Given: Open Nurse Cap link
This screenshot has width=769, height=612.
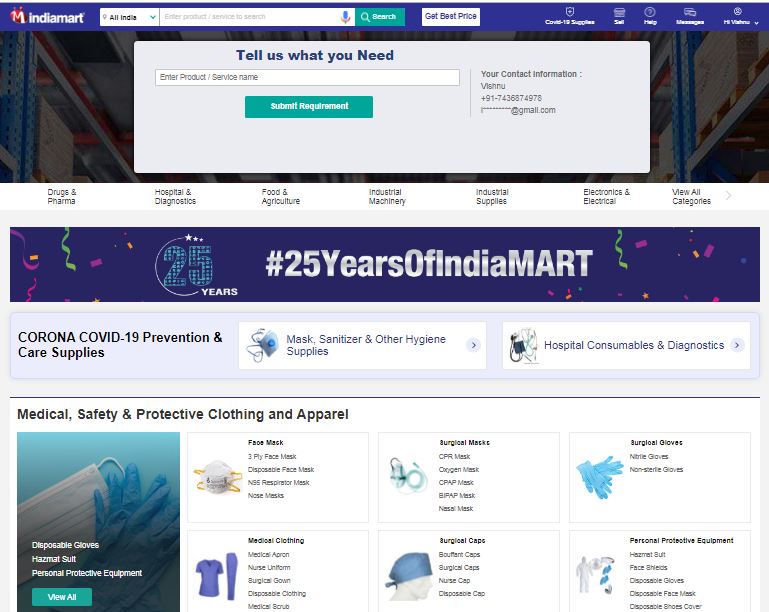Looking at the screenshot, I should click(454, 581).
